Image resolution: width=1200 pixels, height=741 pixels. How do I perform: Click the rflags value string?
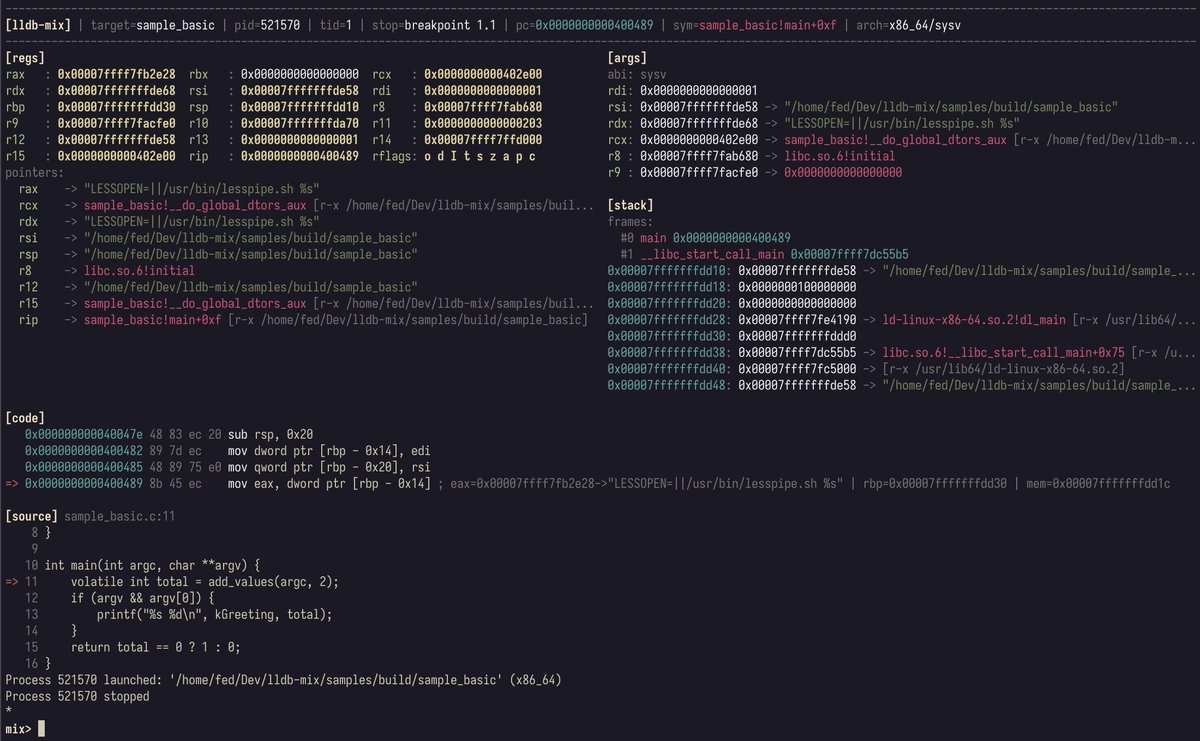480,156
